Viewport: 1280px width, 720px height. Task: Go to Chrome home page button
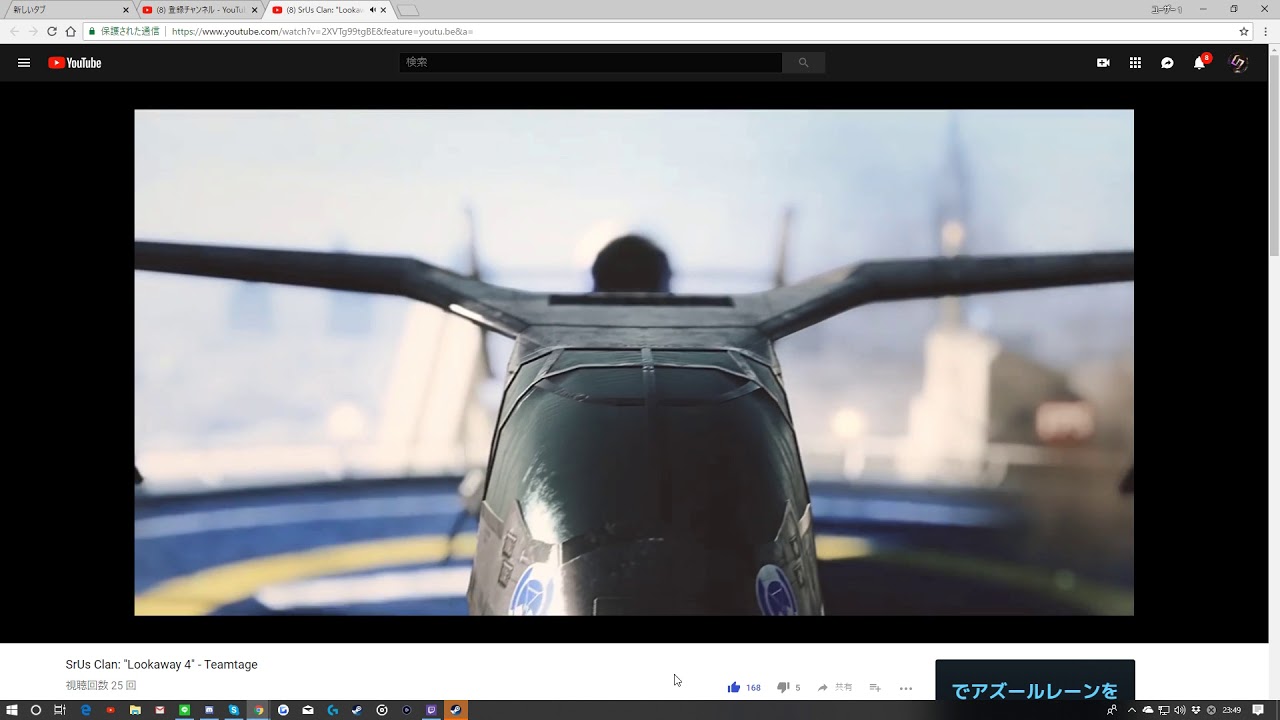[x=70, y=31]
